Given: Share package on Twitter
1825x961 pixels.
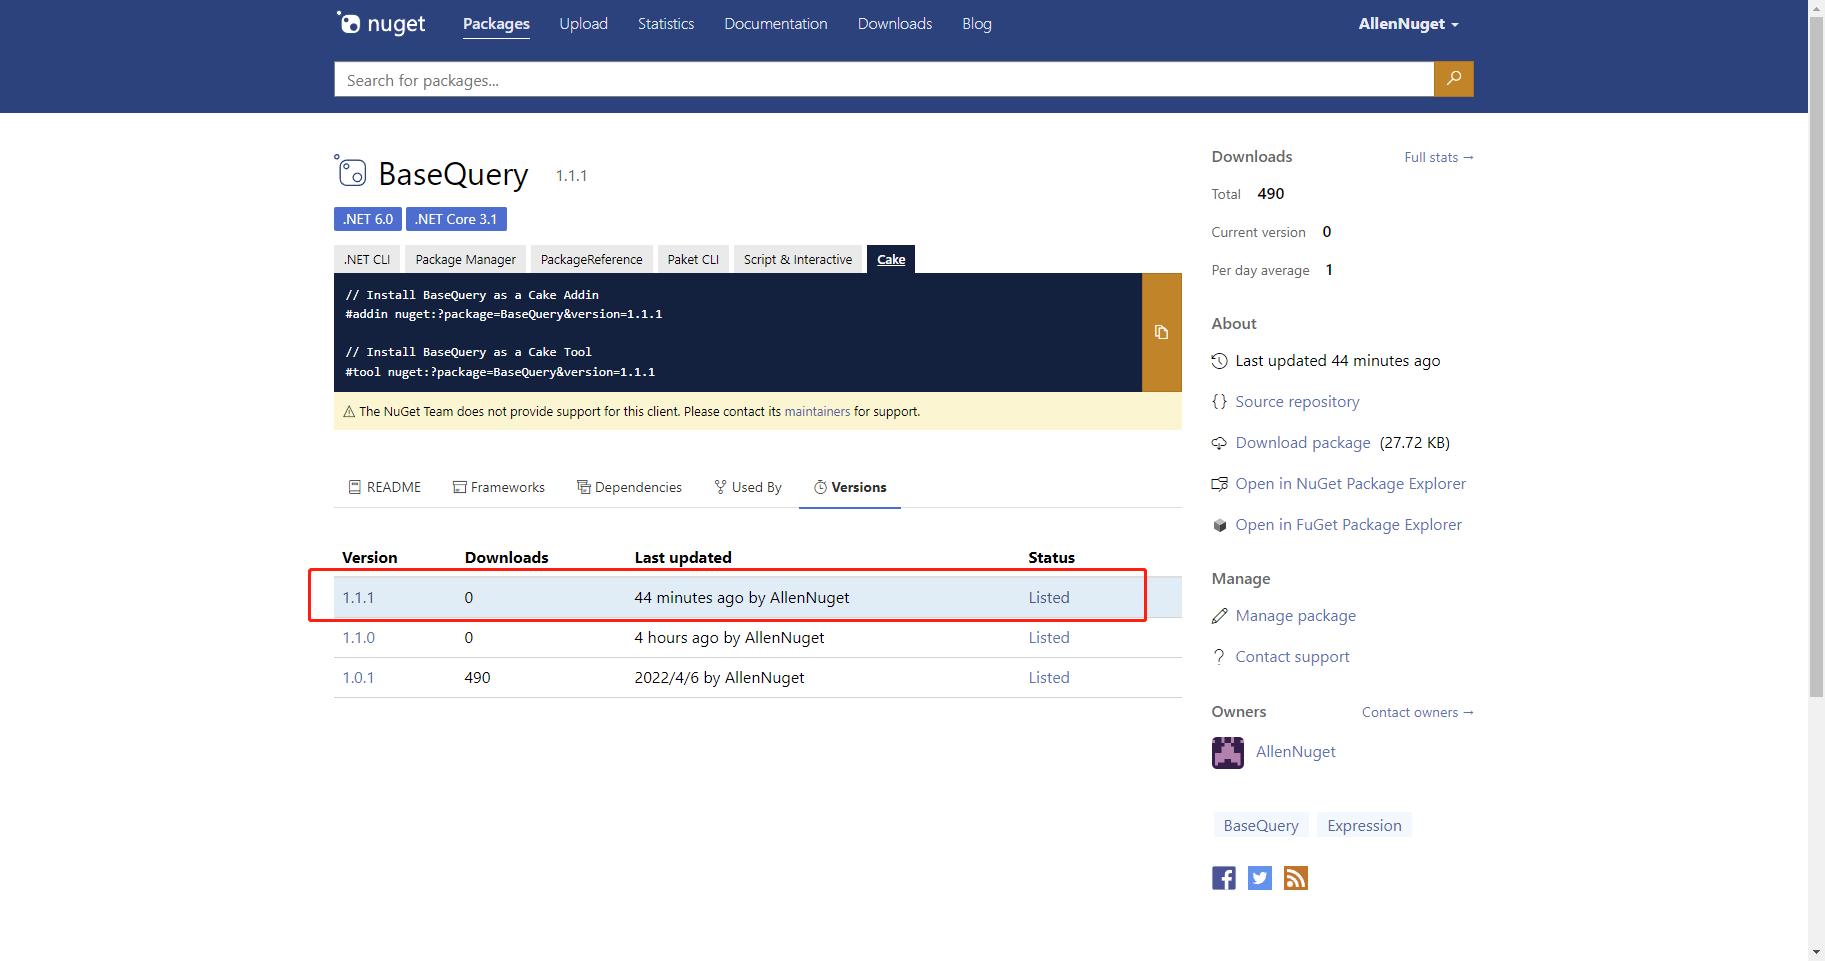Looking at the screenshot, I should 1260,878.
